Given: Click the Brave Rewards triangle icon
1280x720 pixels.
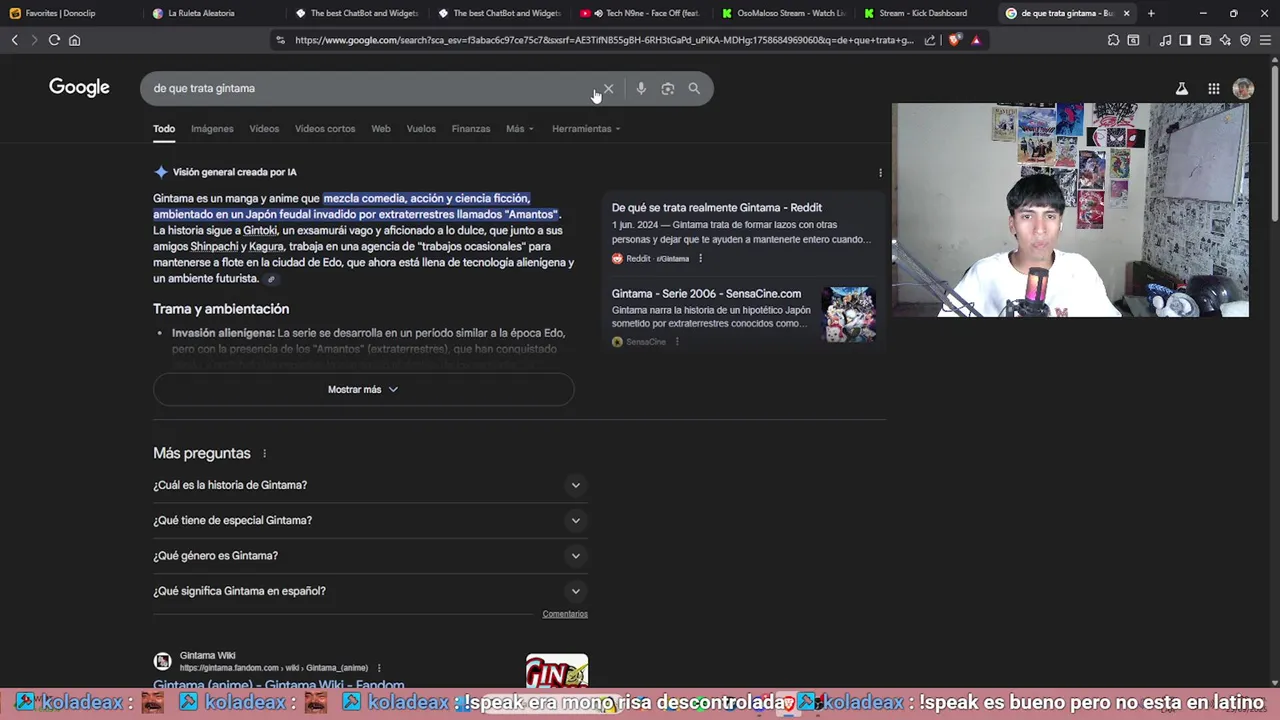Looking at the screenshot, I should (976, 40).
